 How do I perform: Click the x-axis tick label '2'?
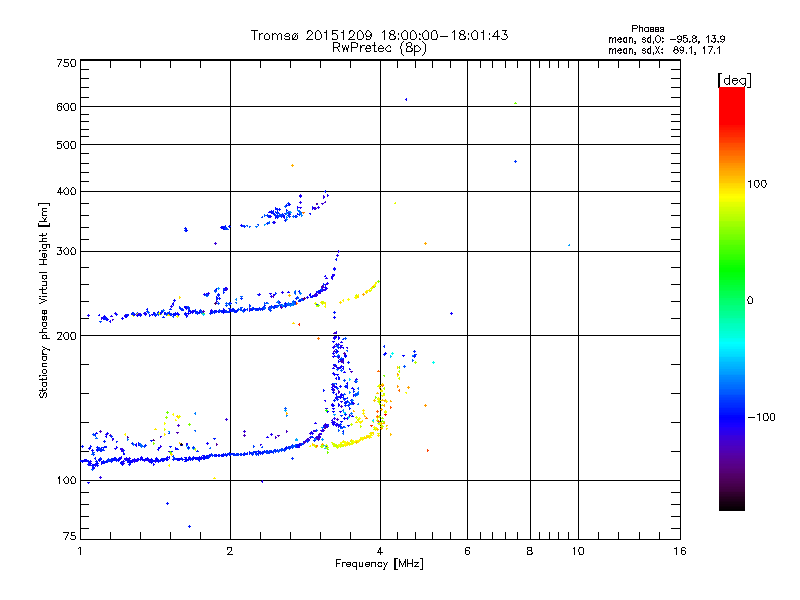pos(230,551)
